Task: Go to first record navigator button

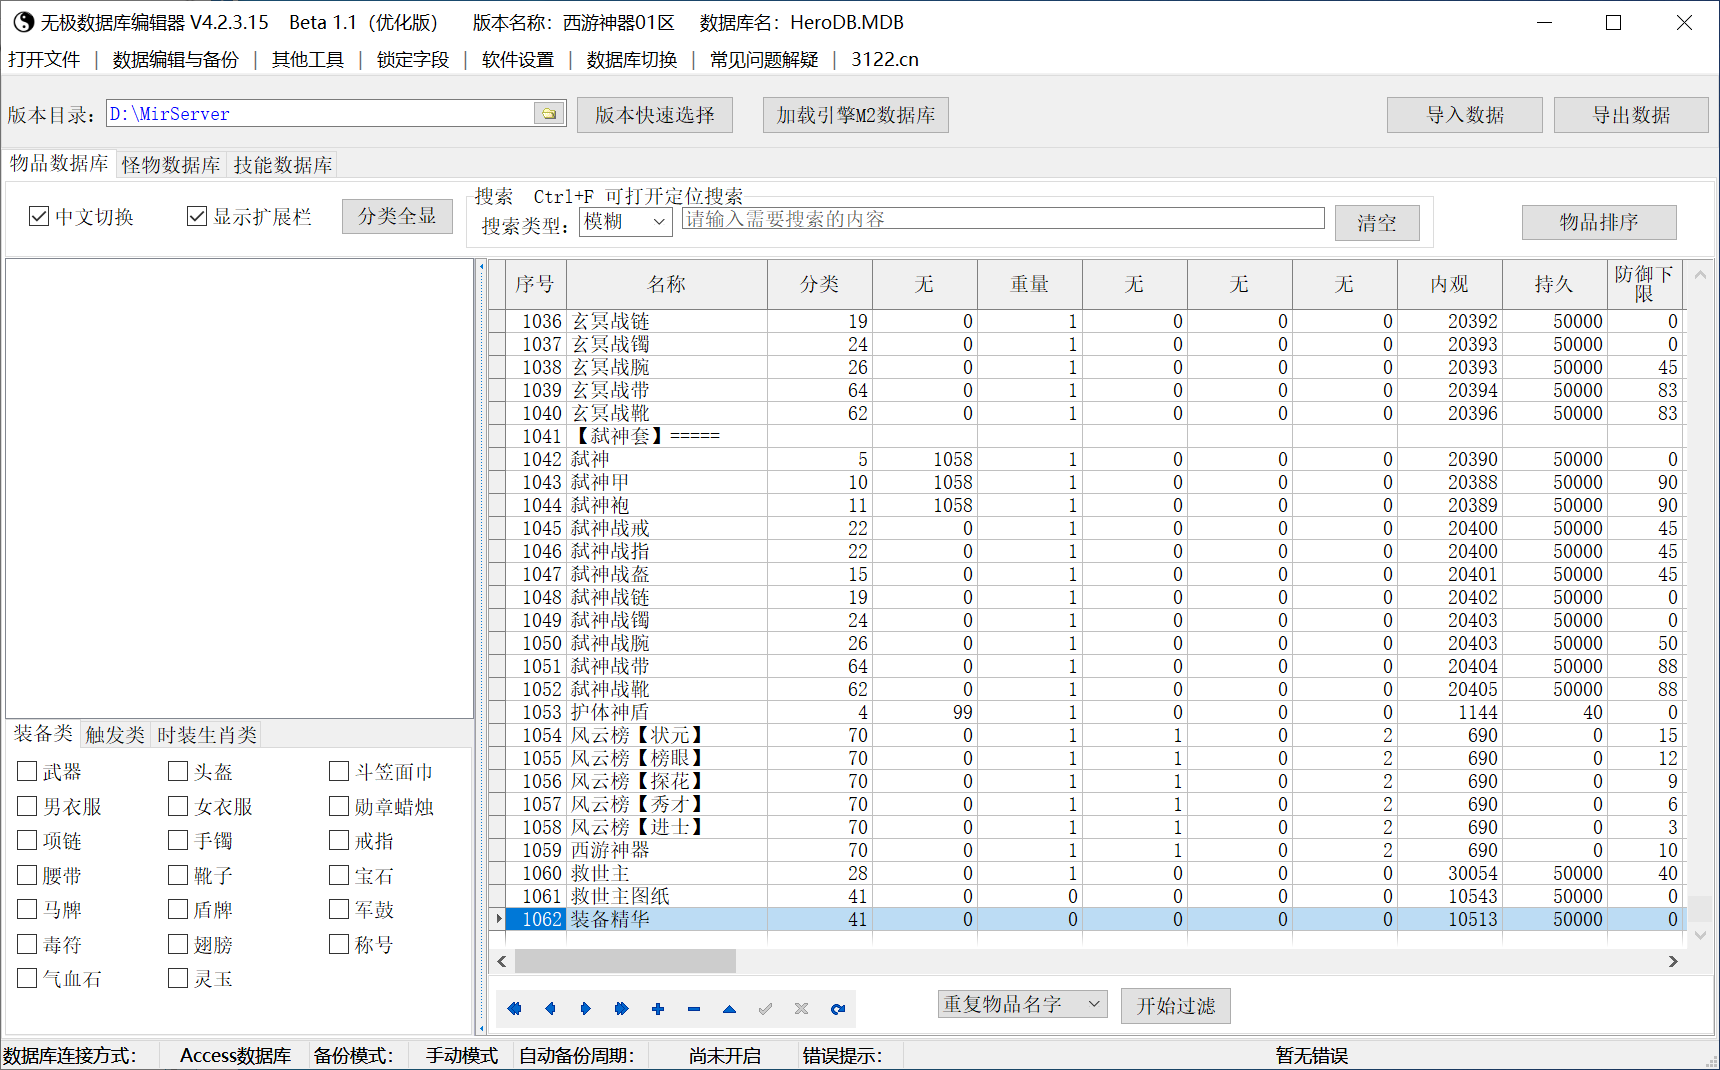Action: pyautogui.click(x=514, y=1008)
